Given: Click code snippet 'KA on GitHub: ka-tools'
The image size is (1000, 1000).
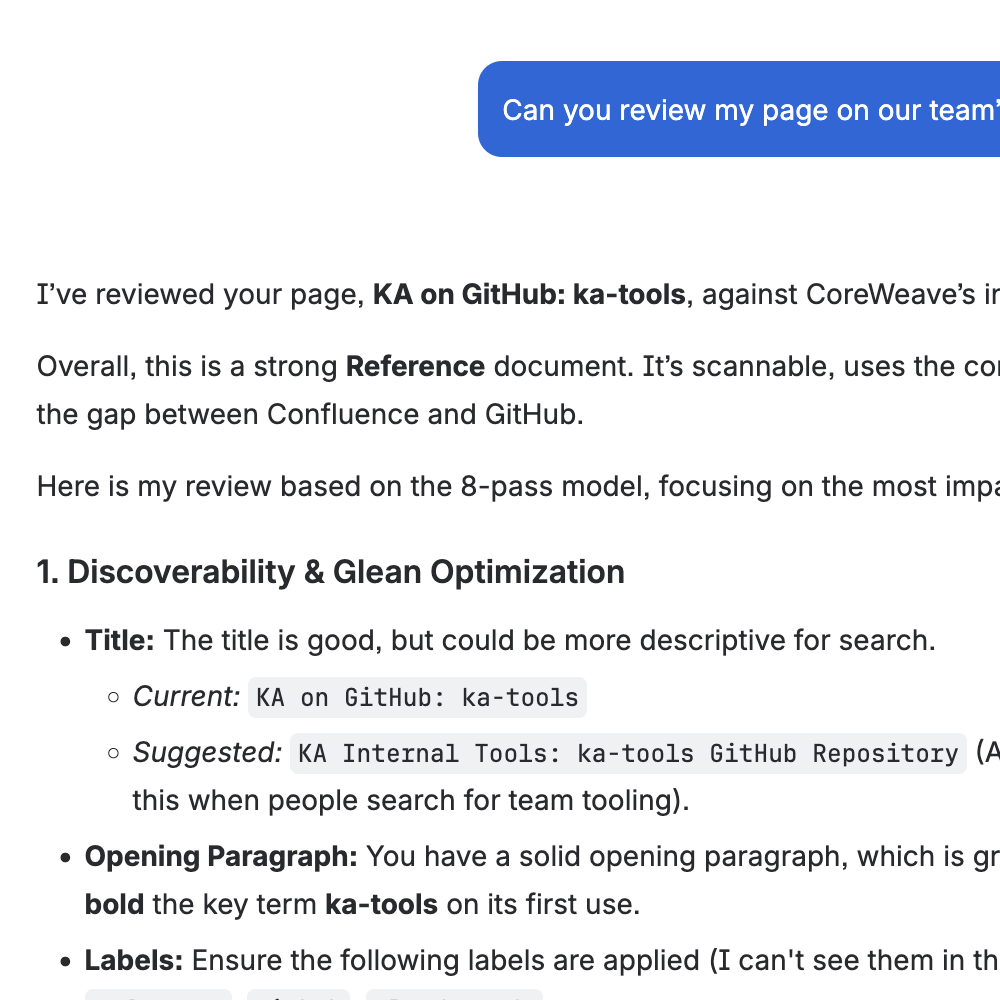Looking at the screenshot, I should (x=417, y=698).
